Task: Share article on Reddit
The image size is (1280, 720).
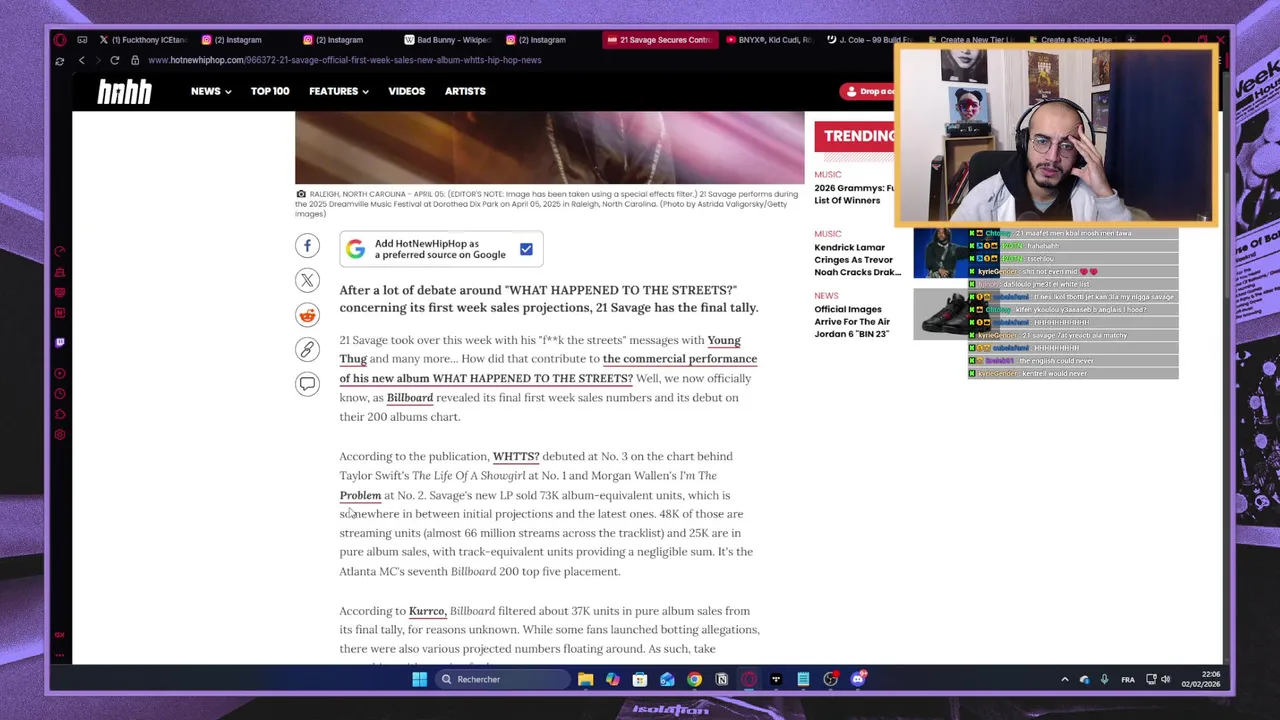Action: pyautogui.click(x=307, y=315)
